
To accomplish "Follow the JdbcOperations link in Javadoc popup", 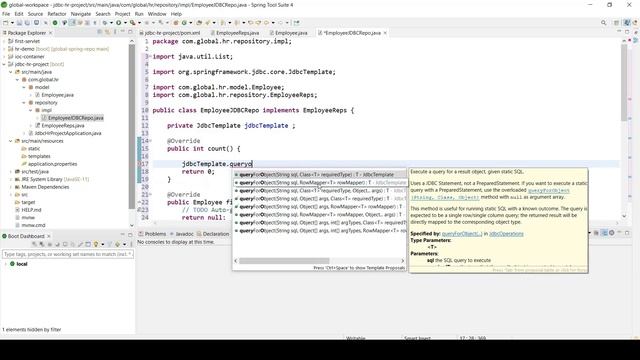I will 506,234.
